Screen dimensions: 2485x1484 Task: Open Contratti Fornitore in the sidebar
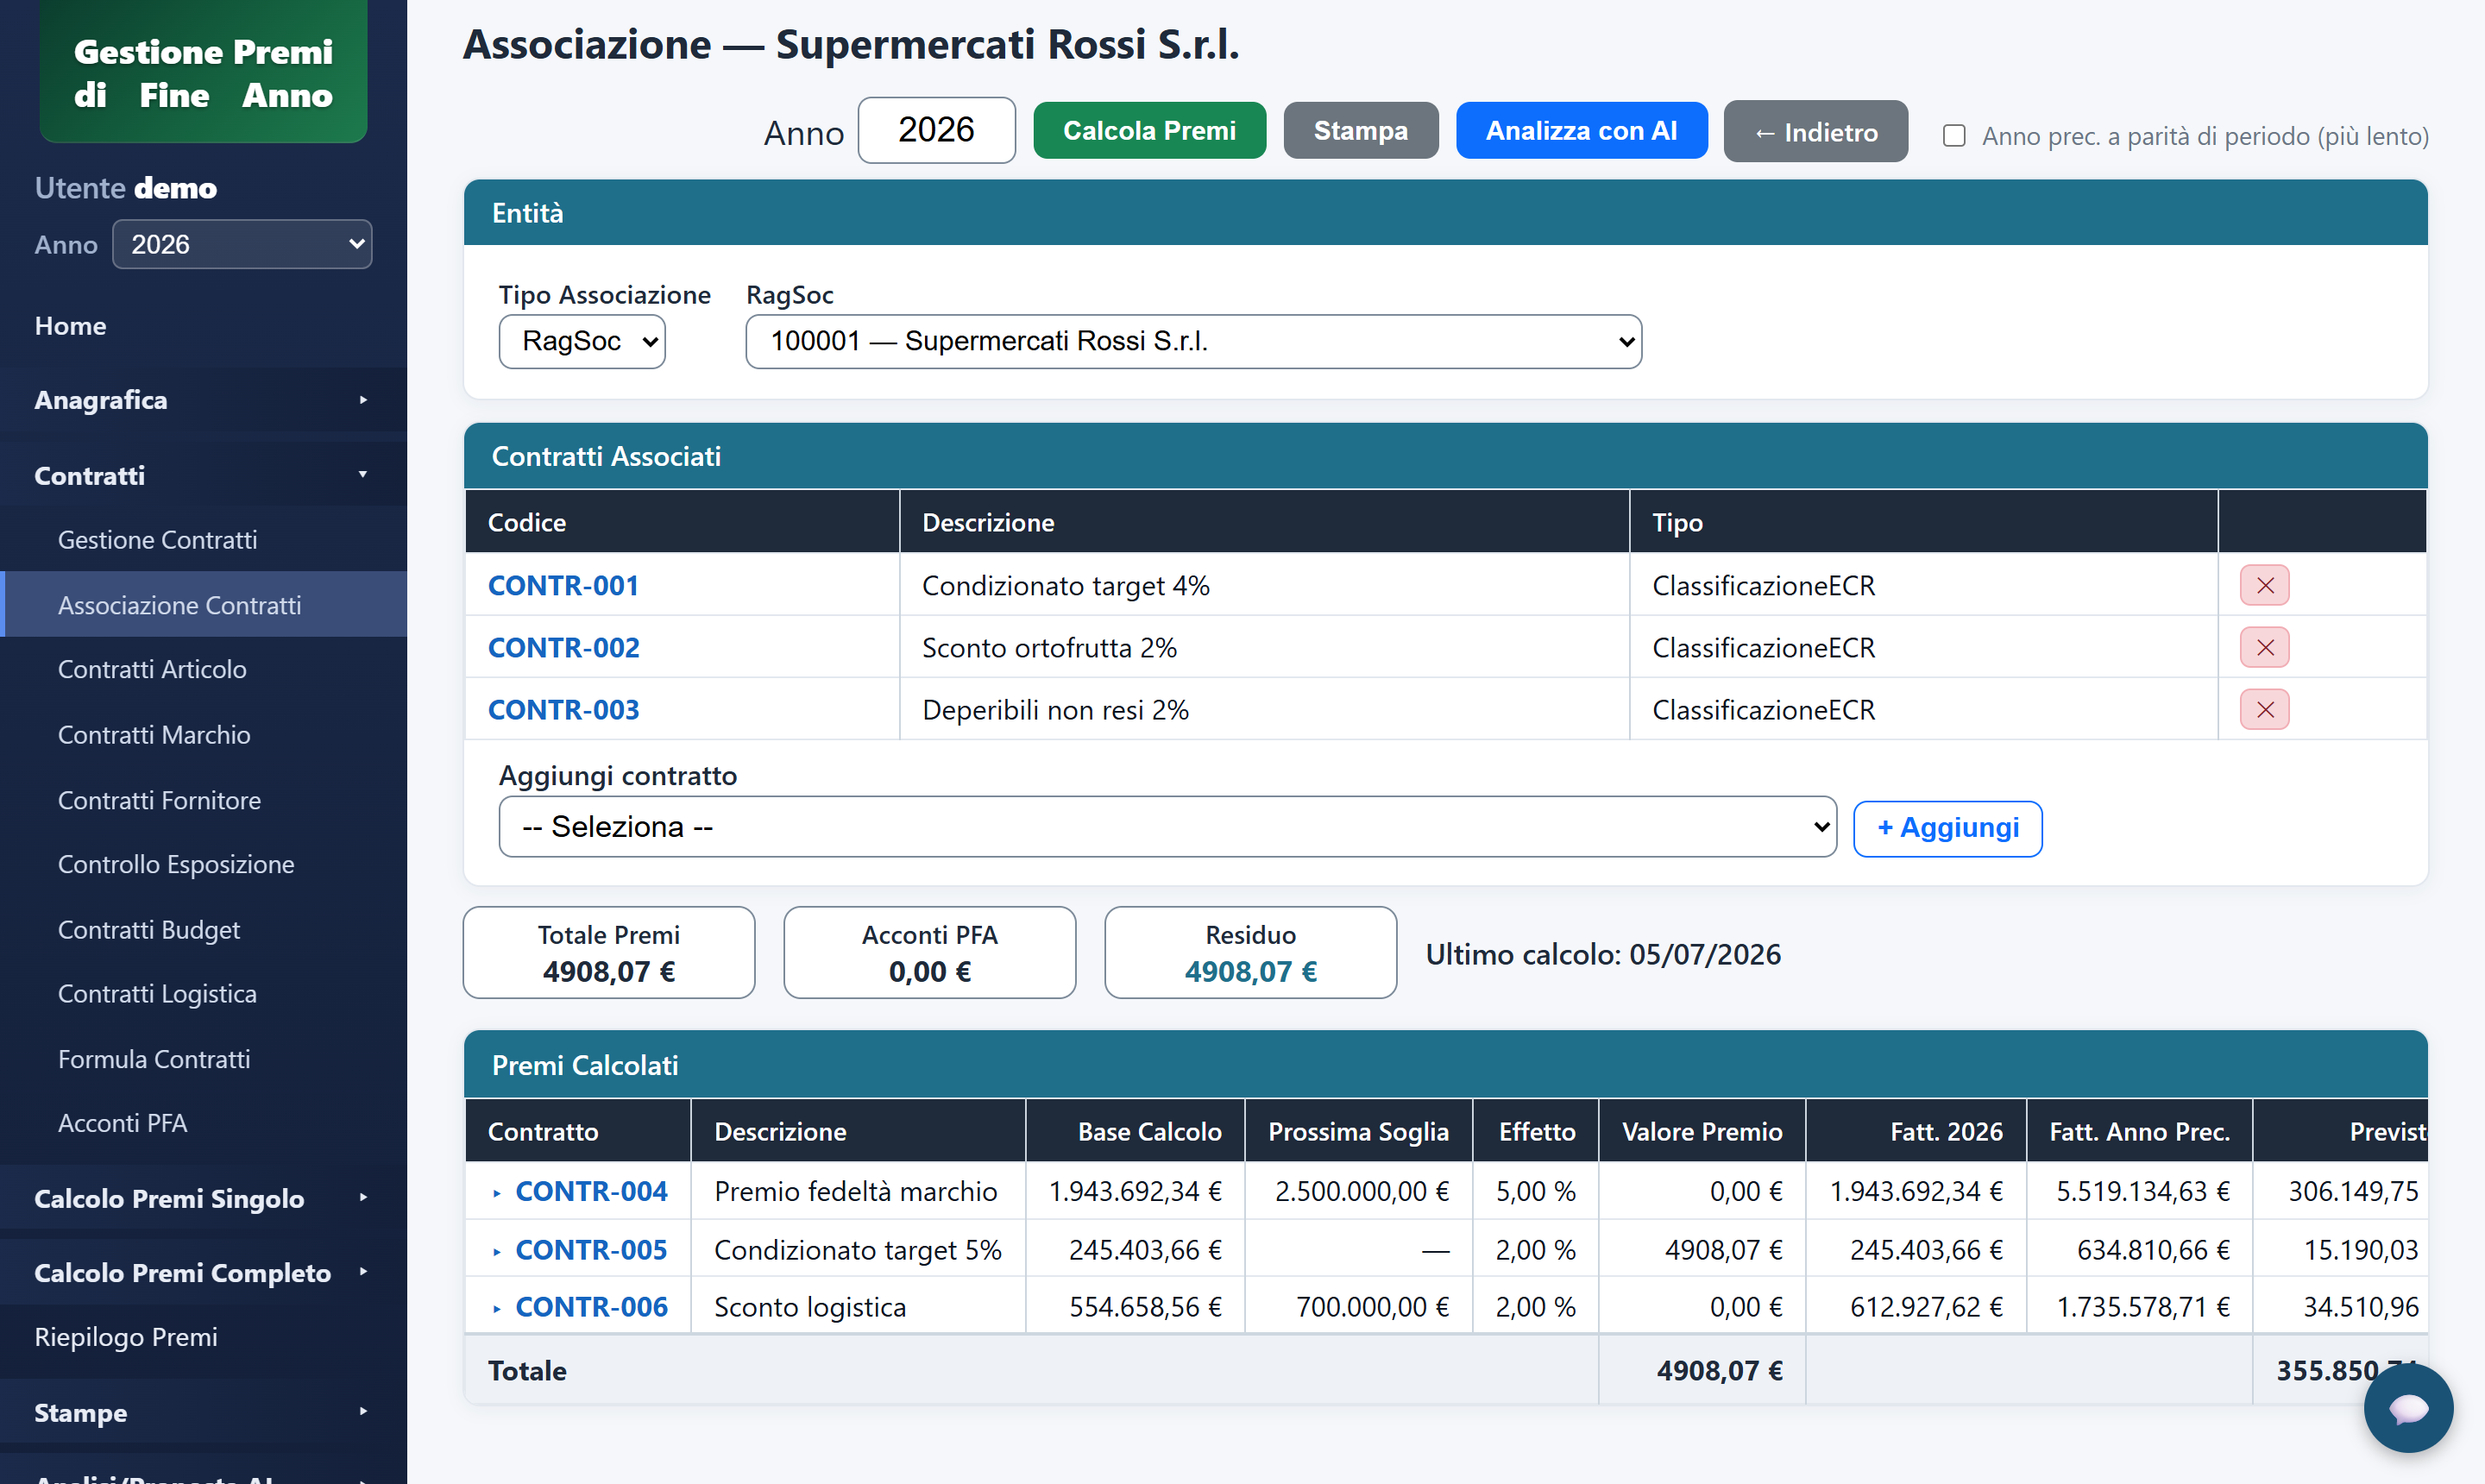pos(159,800)
